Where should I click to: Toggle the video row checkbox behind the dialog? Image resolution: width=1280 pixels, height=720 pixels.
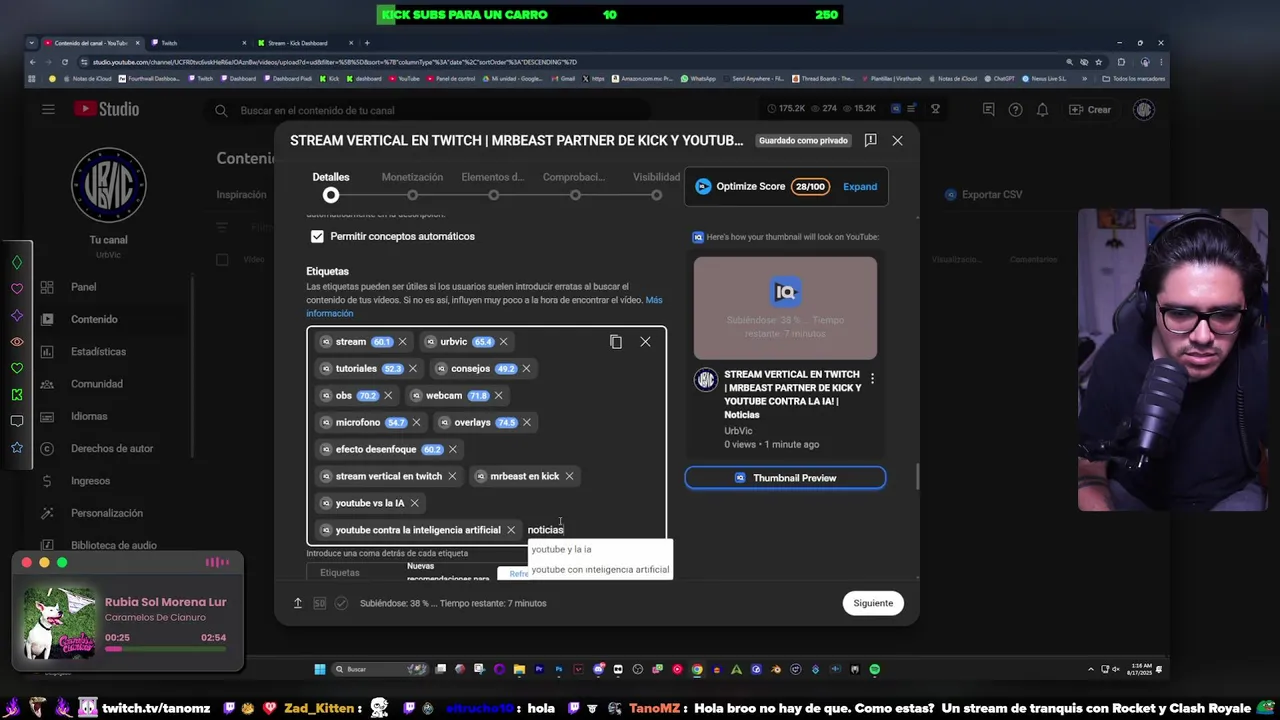coord(222,260)
